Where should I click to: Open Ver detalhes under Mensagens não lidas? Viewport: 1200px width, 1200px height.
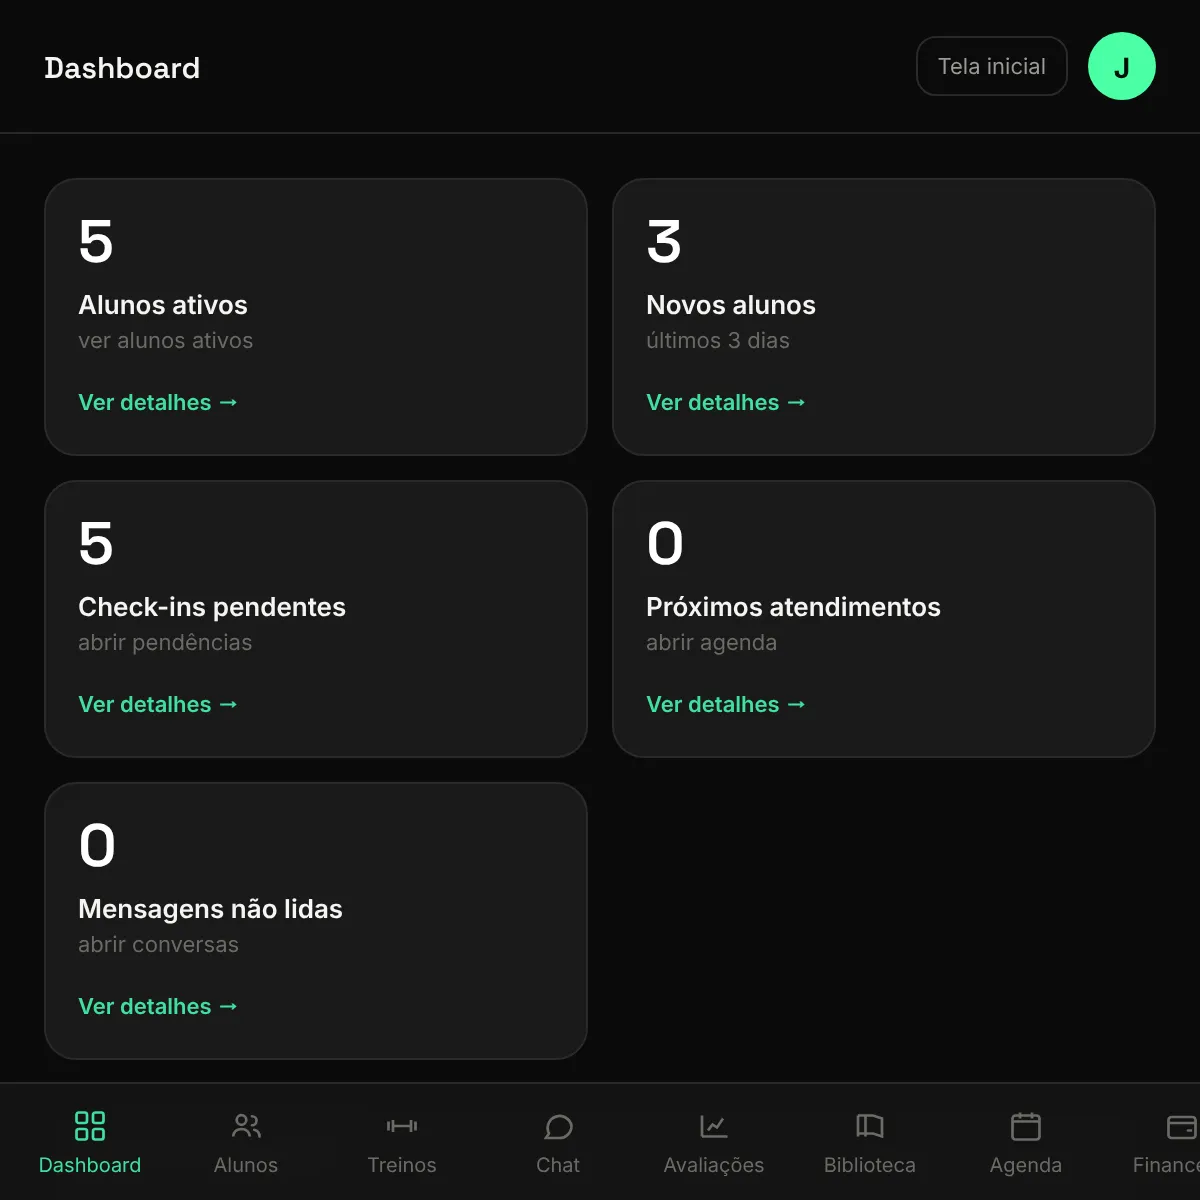tap(158, 1006)
